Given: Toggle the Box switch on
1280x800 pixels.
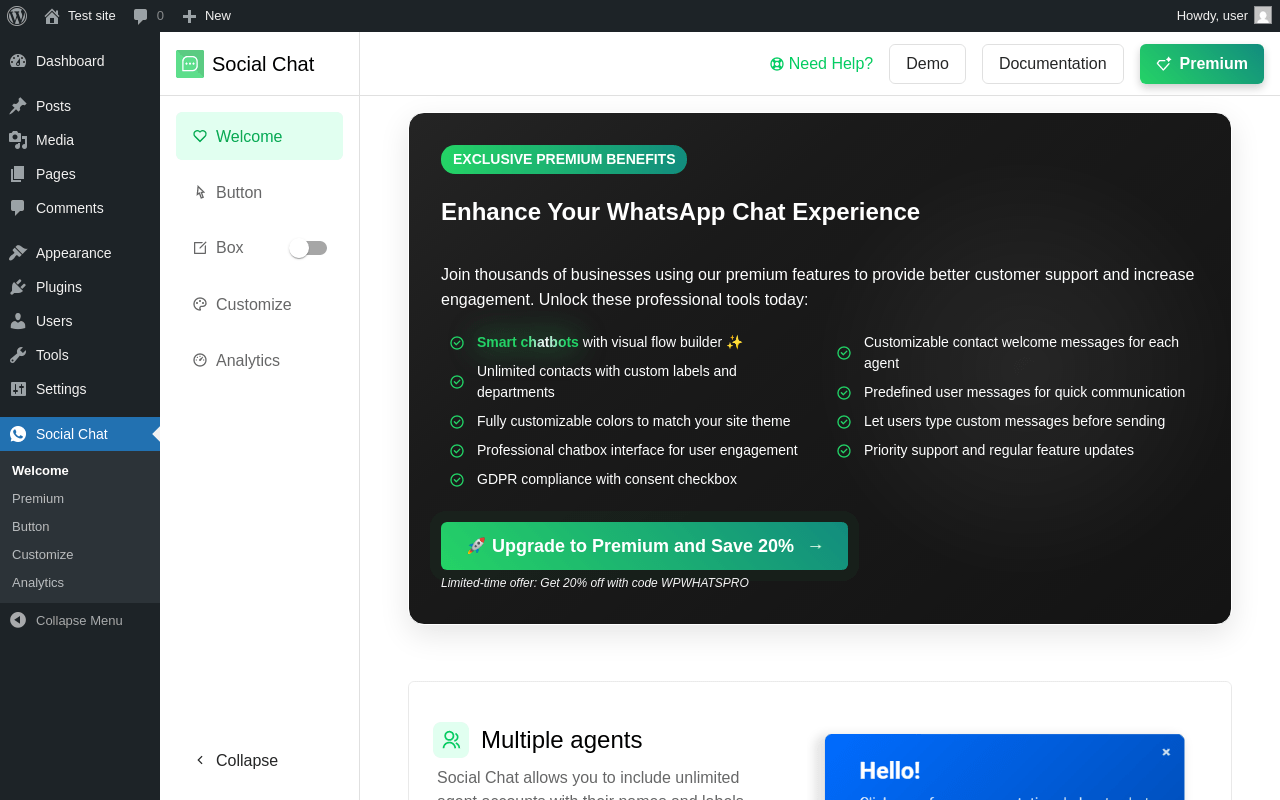Looking at the screenshot, I should (308, 248).
